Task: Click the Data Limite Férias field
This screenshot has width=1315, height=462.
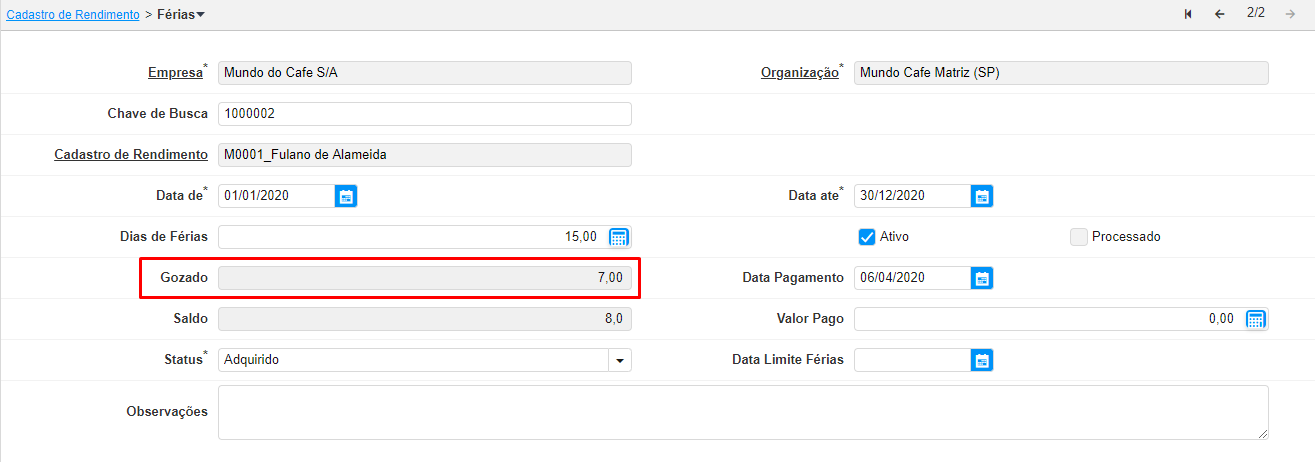Action: (x=912, y=360)
